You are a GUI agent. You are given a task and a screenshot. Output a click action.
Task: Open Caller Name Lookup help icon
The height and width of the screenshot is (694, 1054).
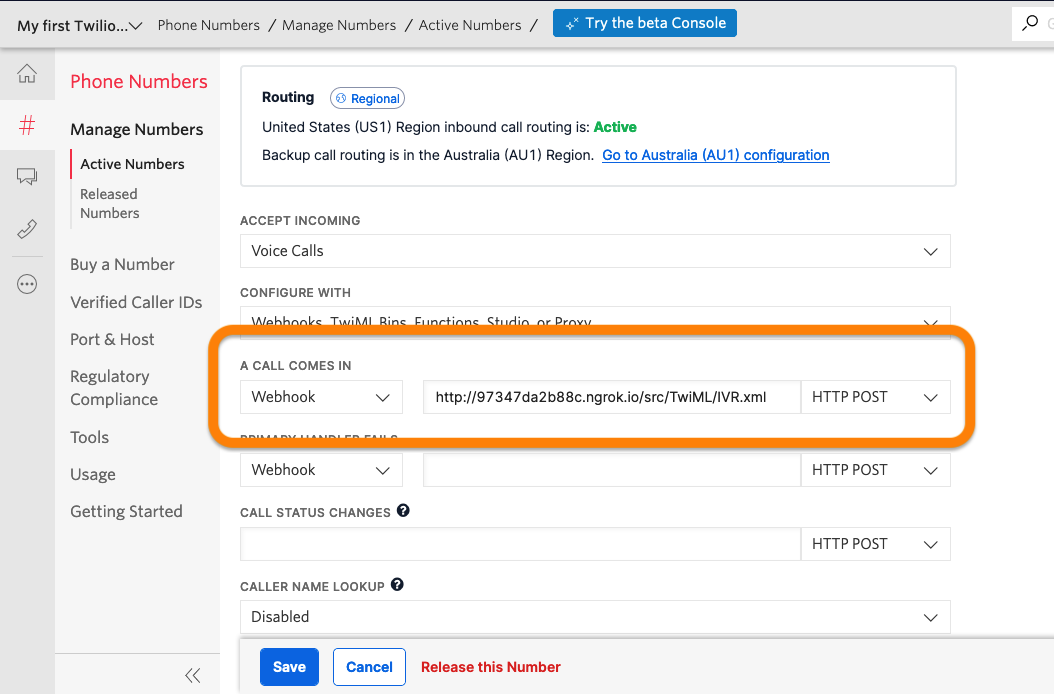point(397,584)
